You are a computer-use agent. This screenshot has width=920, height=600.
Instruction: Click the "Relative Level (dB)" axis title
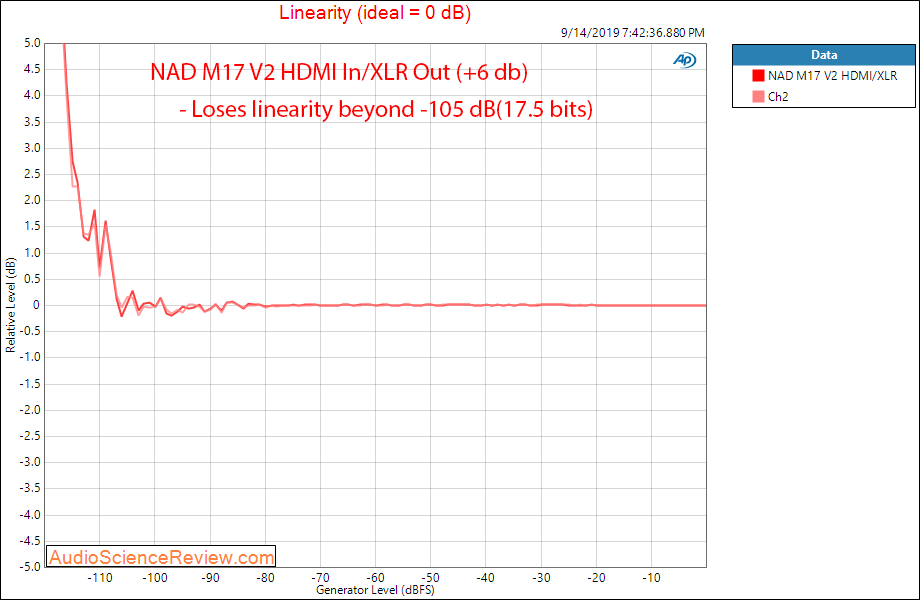tap(11, 305)
